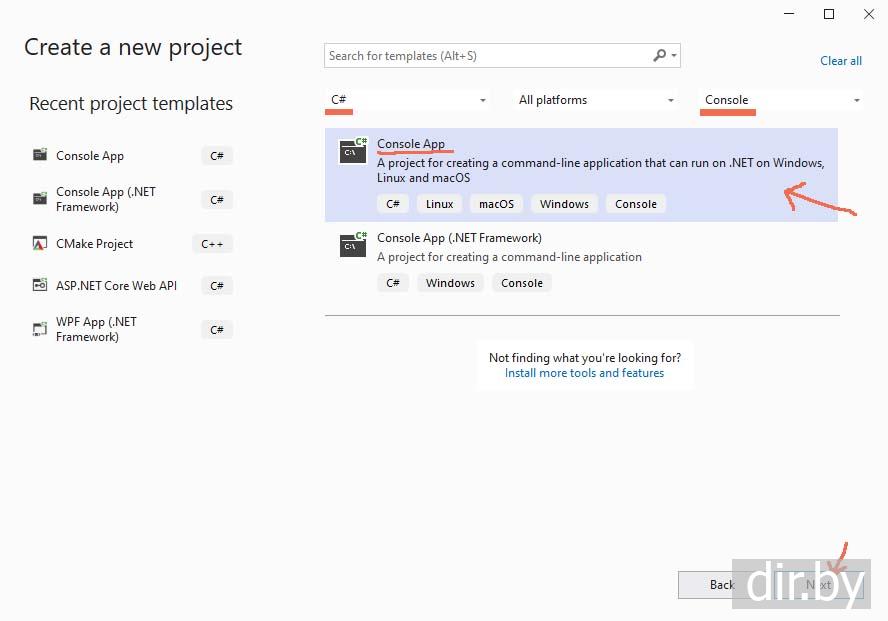The image size is (888, 621).
Task: Open the search options dropdown arrow
Action: click(674, 55)
